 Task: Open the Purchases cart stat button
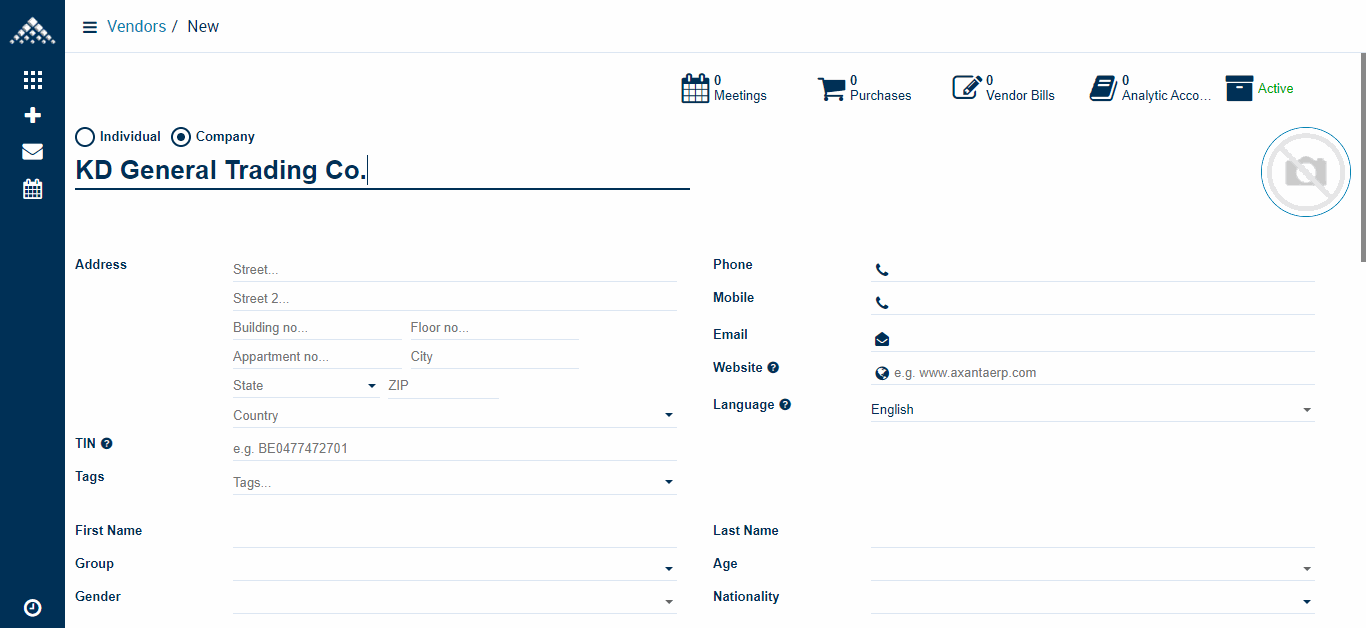click(865, 88)
